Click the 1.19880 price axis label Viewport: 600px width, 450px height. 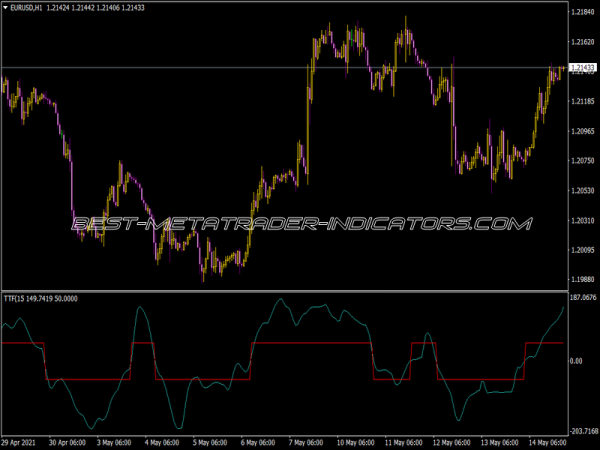[581, 279]
